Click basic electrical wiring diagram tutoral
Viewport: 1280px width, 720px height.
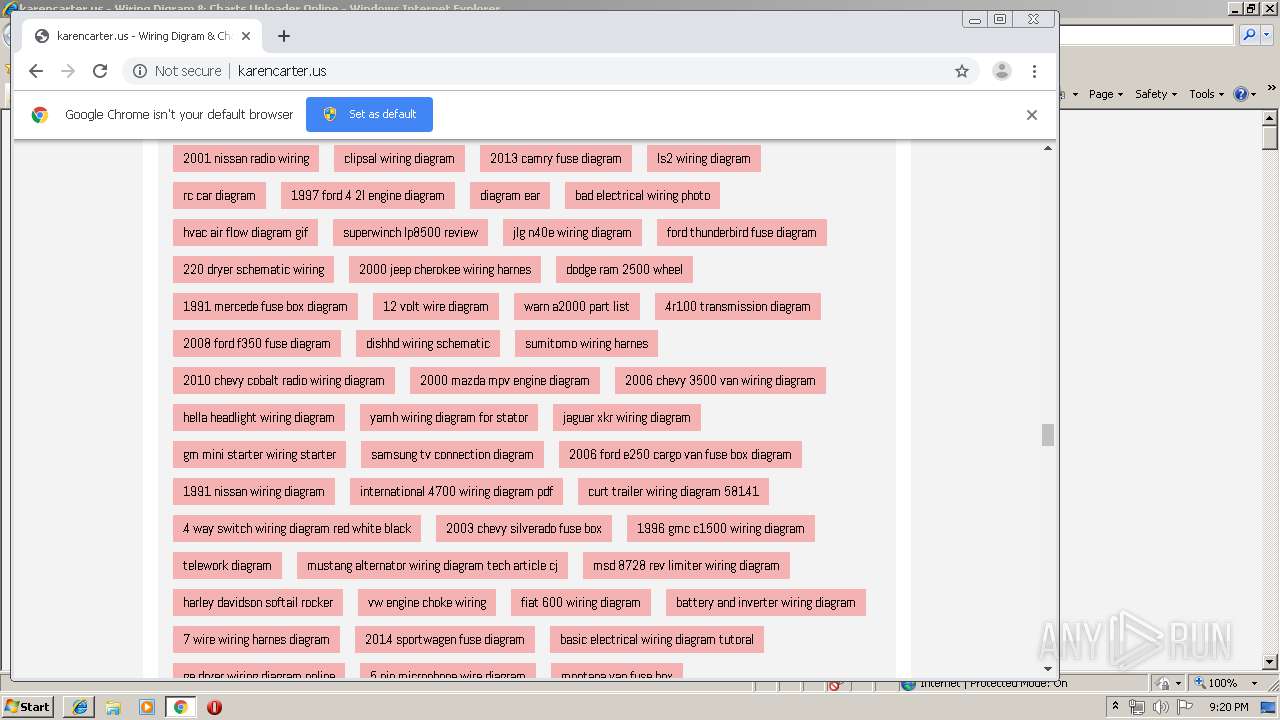pos(657,639)
